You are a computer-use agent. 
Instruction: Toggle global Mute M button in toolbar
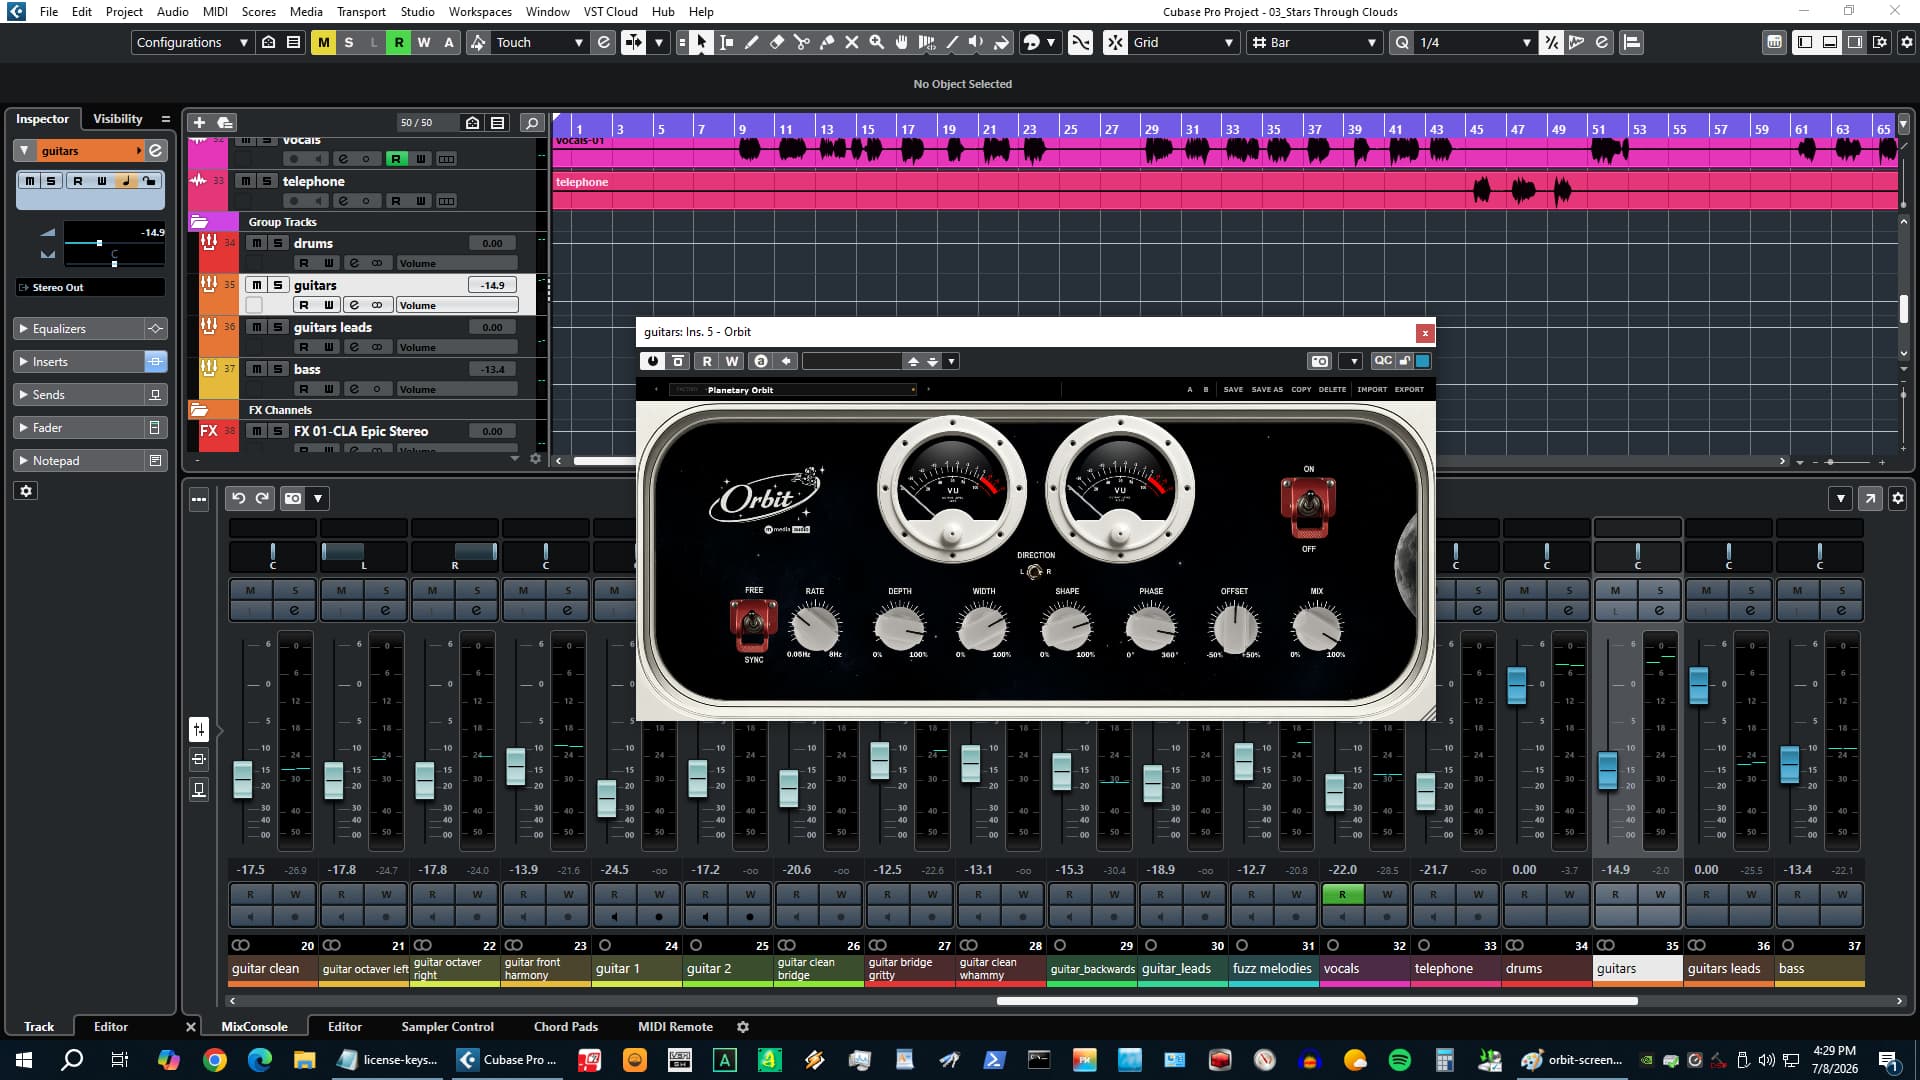coord(323,42)
